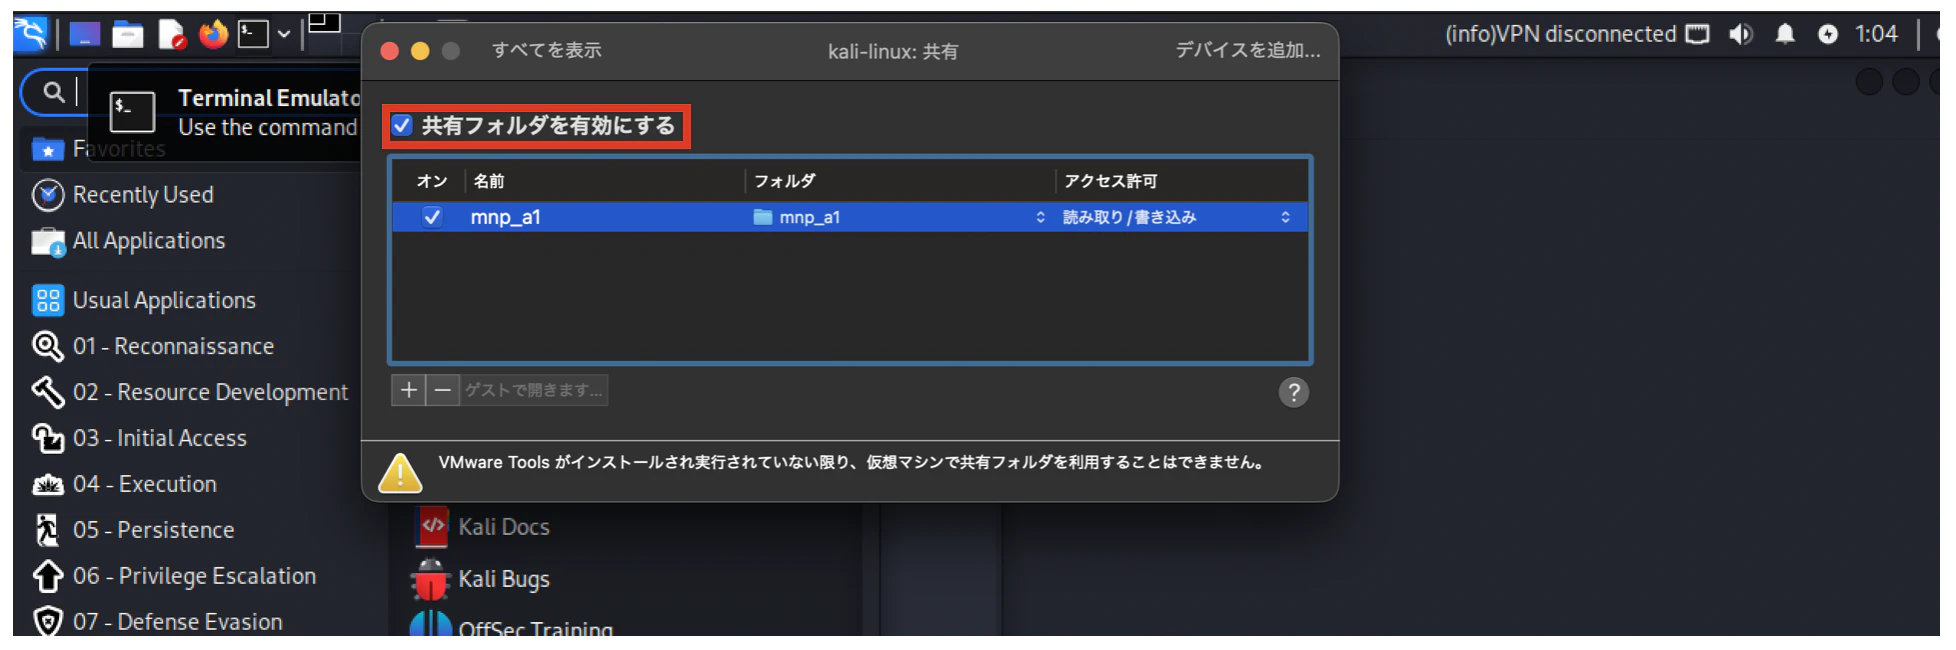Launch Firefox from the Kali panel

[x=213, y=35]
